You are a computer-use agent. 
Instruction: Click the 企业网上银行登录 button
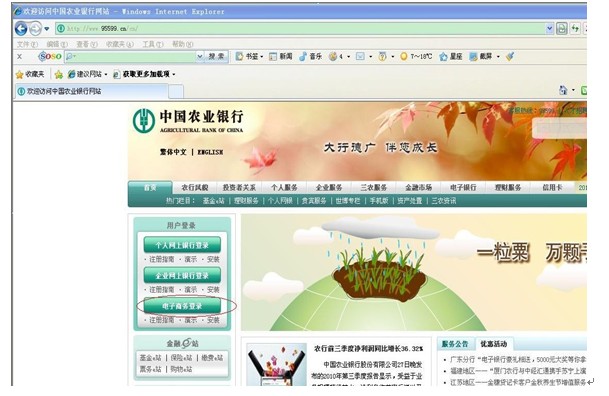[182, 275]
